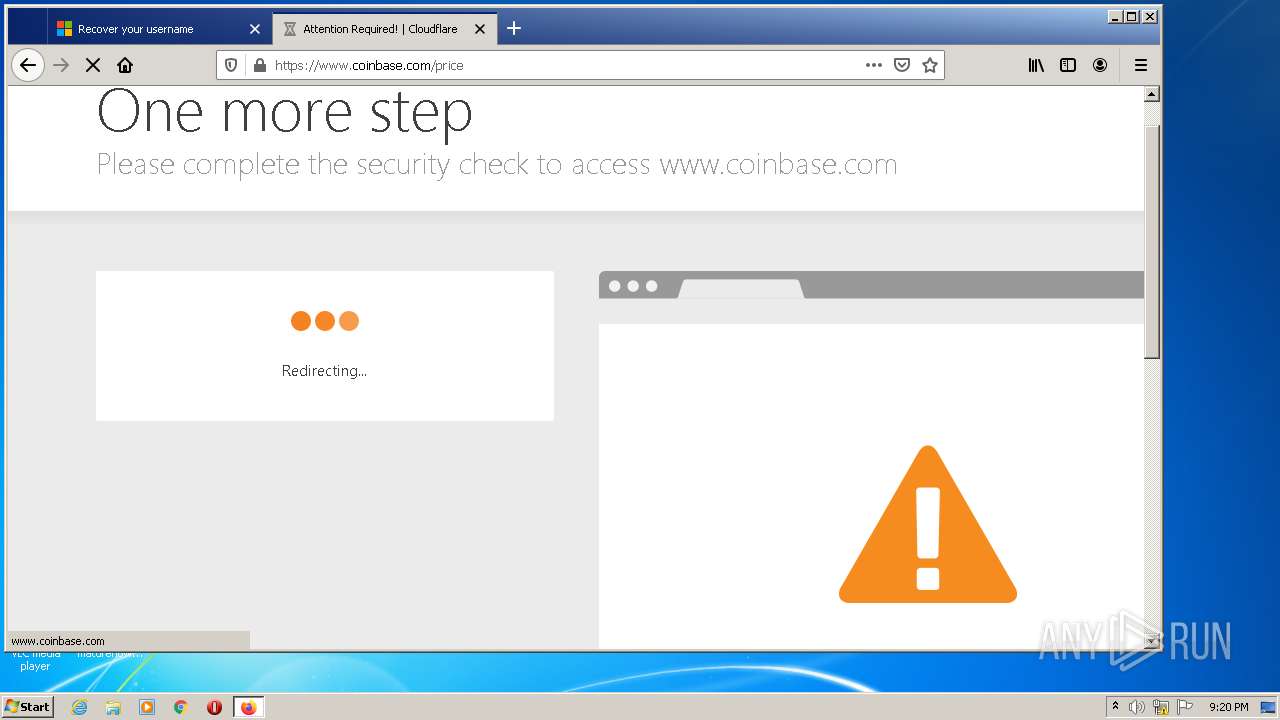Click the 'One more step' heading
1280x720 pixels.
click(x=284, y=112)
